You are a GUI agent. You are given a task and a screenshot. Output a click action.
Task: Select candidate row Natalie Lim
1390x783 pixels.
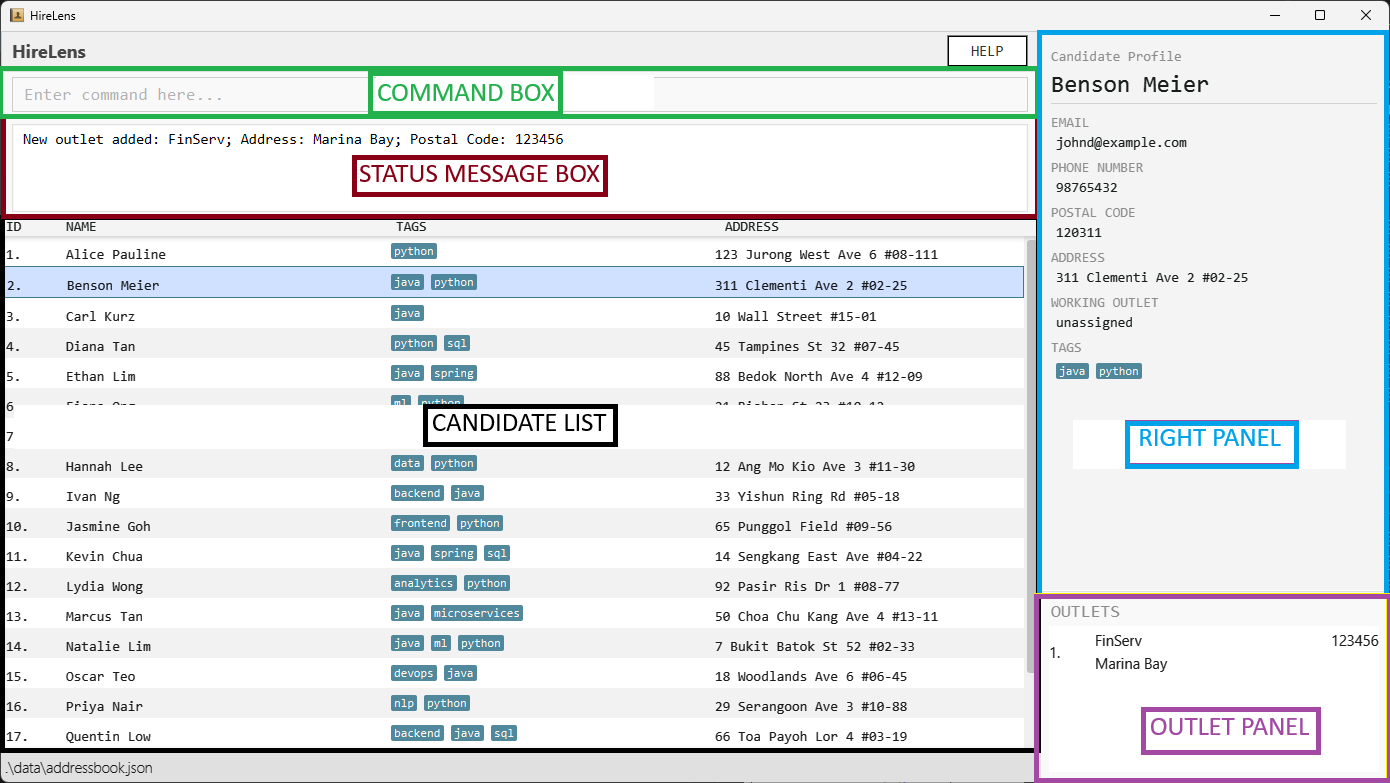click(x=514, y=645)
